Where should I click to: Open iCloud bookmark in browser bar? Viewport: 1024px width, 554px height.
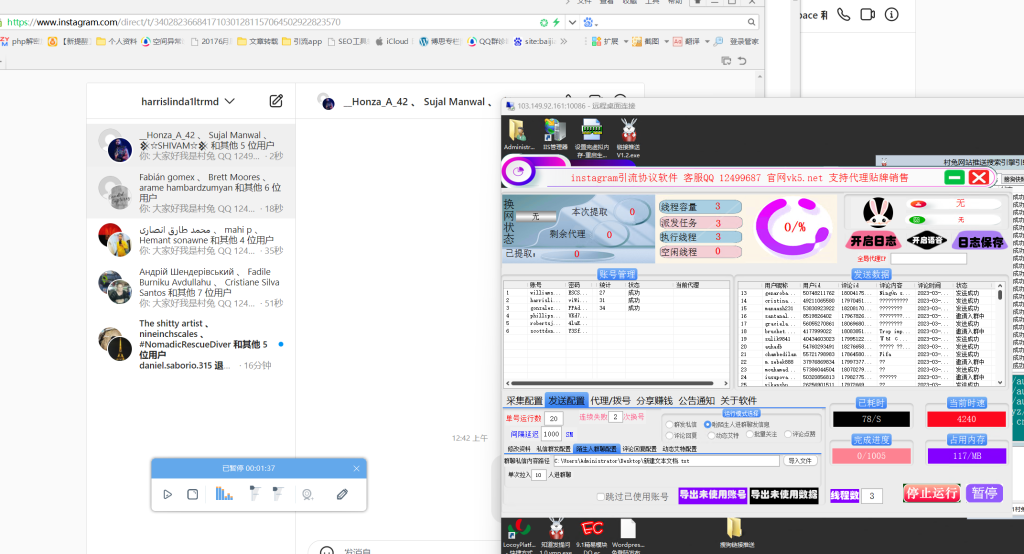392,41
